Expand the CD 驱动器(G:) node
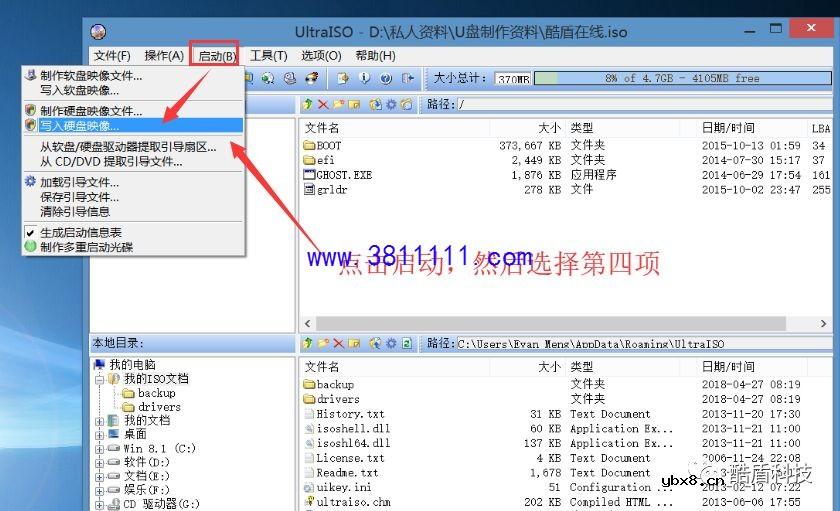The height and width of the screenshot is (511, 840). [99, 505]
